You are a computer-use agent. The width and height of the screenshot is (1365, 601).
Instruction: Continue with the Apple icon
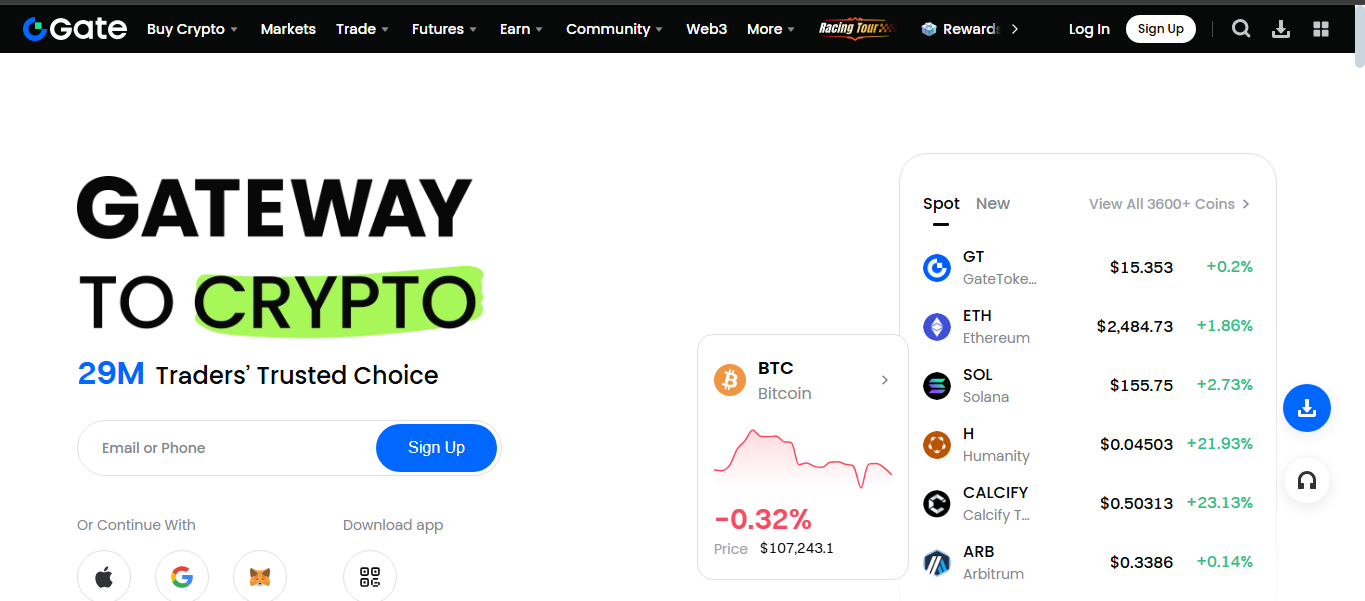coord(104,576)
